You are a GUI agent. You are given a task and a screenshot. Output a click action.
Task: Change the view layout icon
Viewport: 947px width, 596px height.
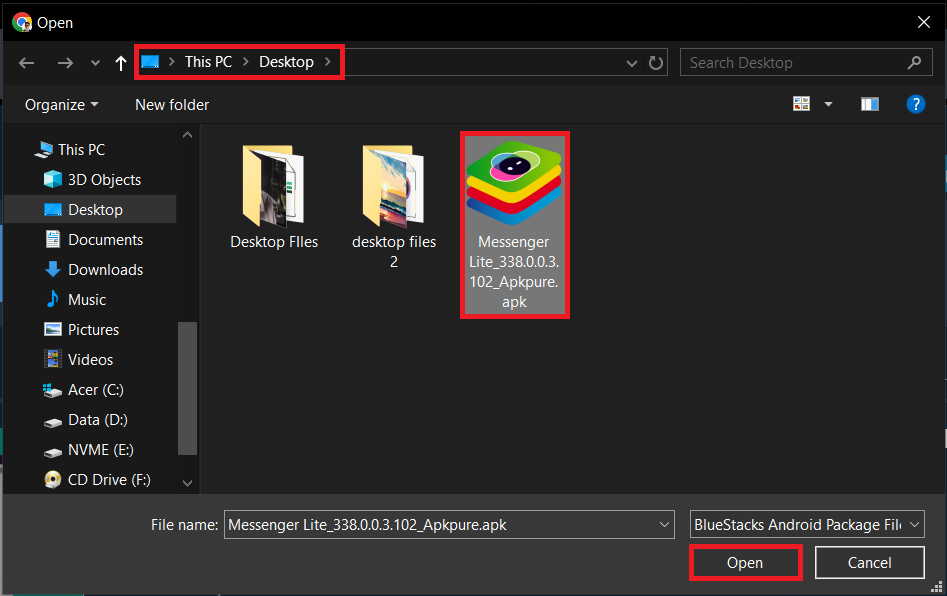[800, 103]
